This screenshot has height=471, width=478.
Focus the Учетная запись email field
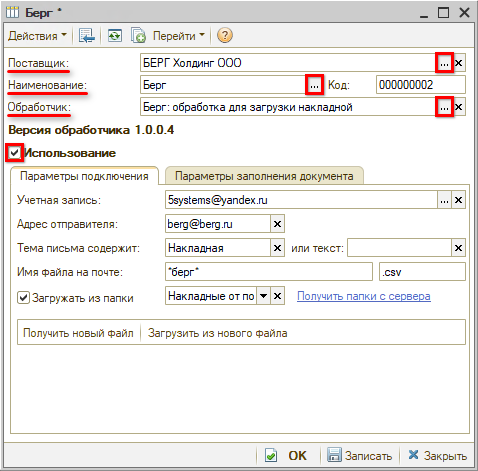[301, 200]
